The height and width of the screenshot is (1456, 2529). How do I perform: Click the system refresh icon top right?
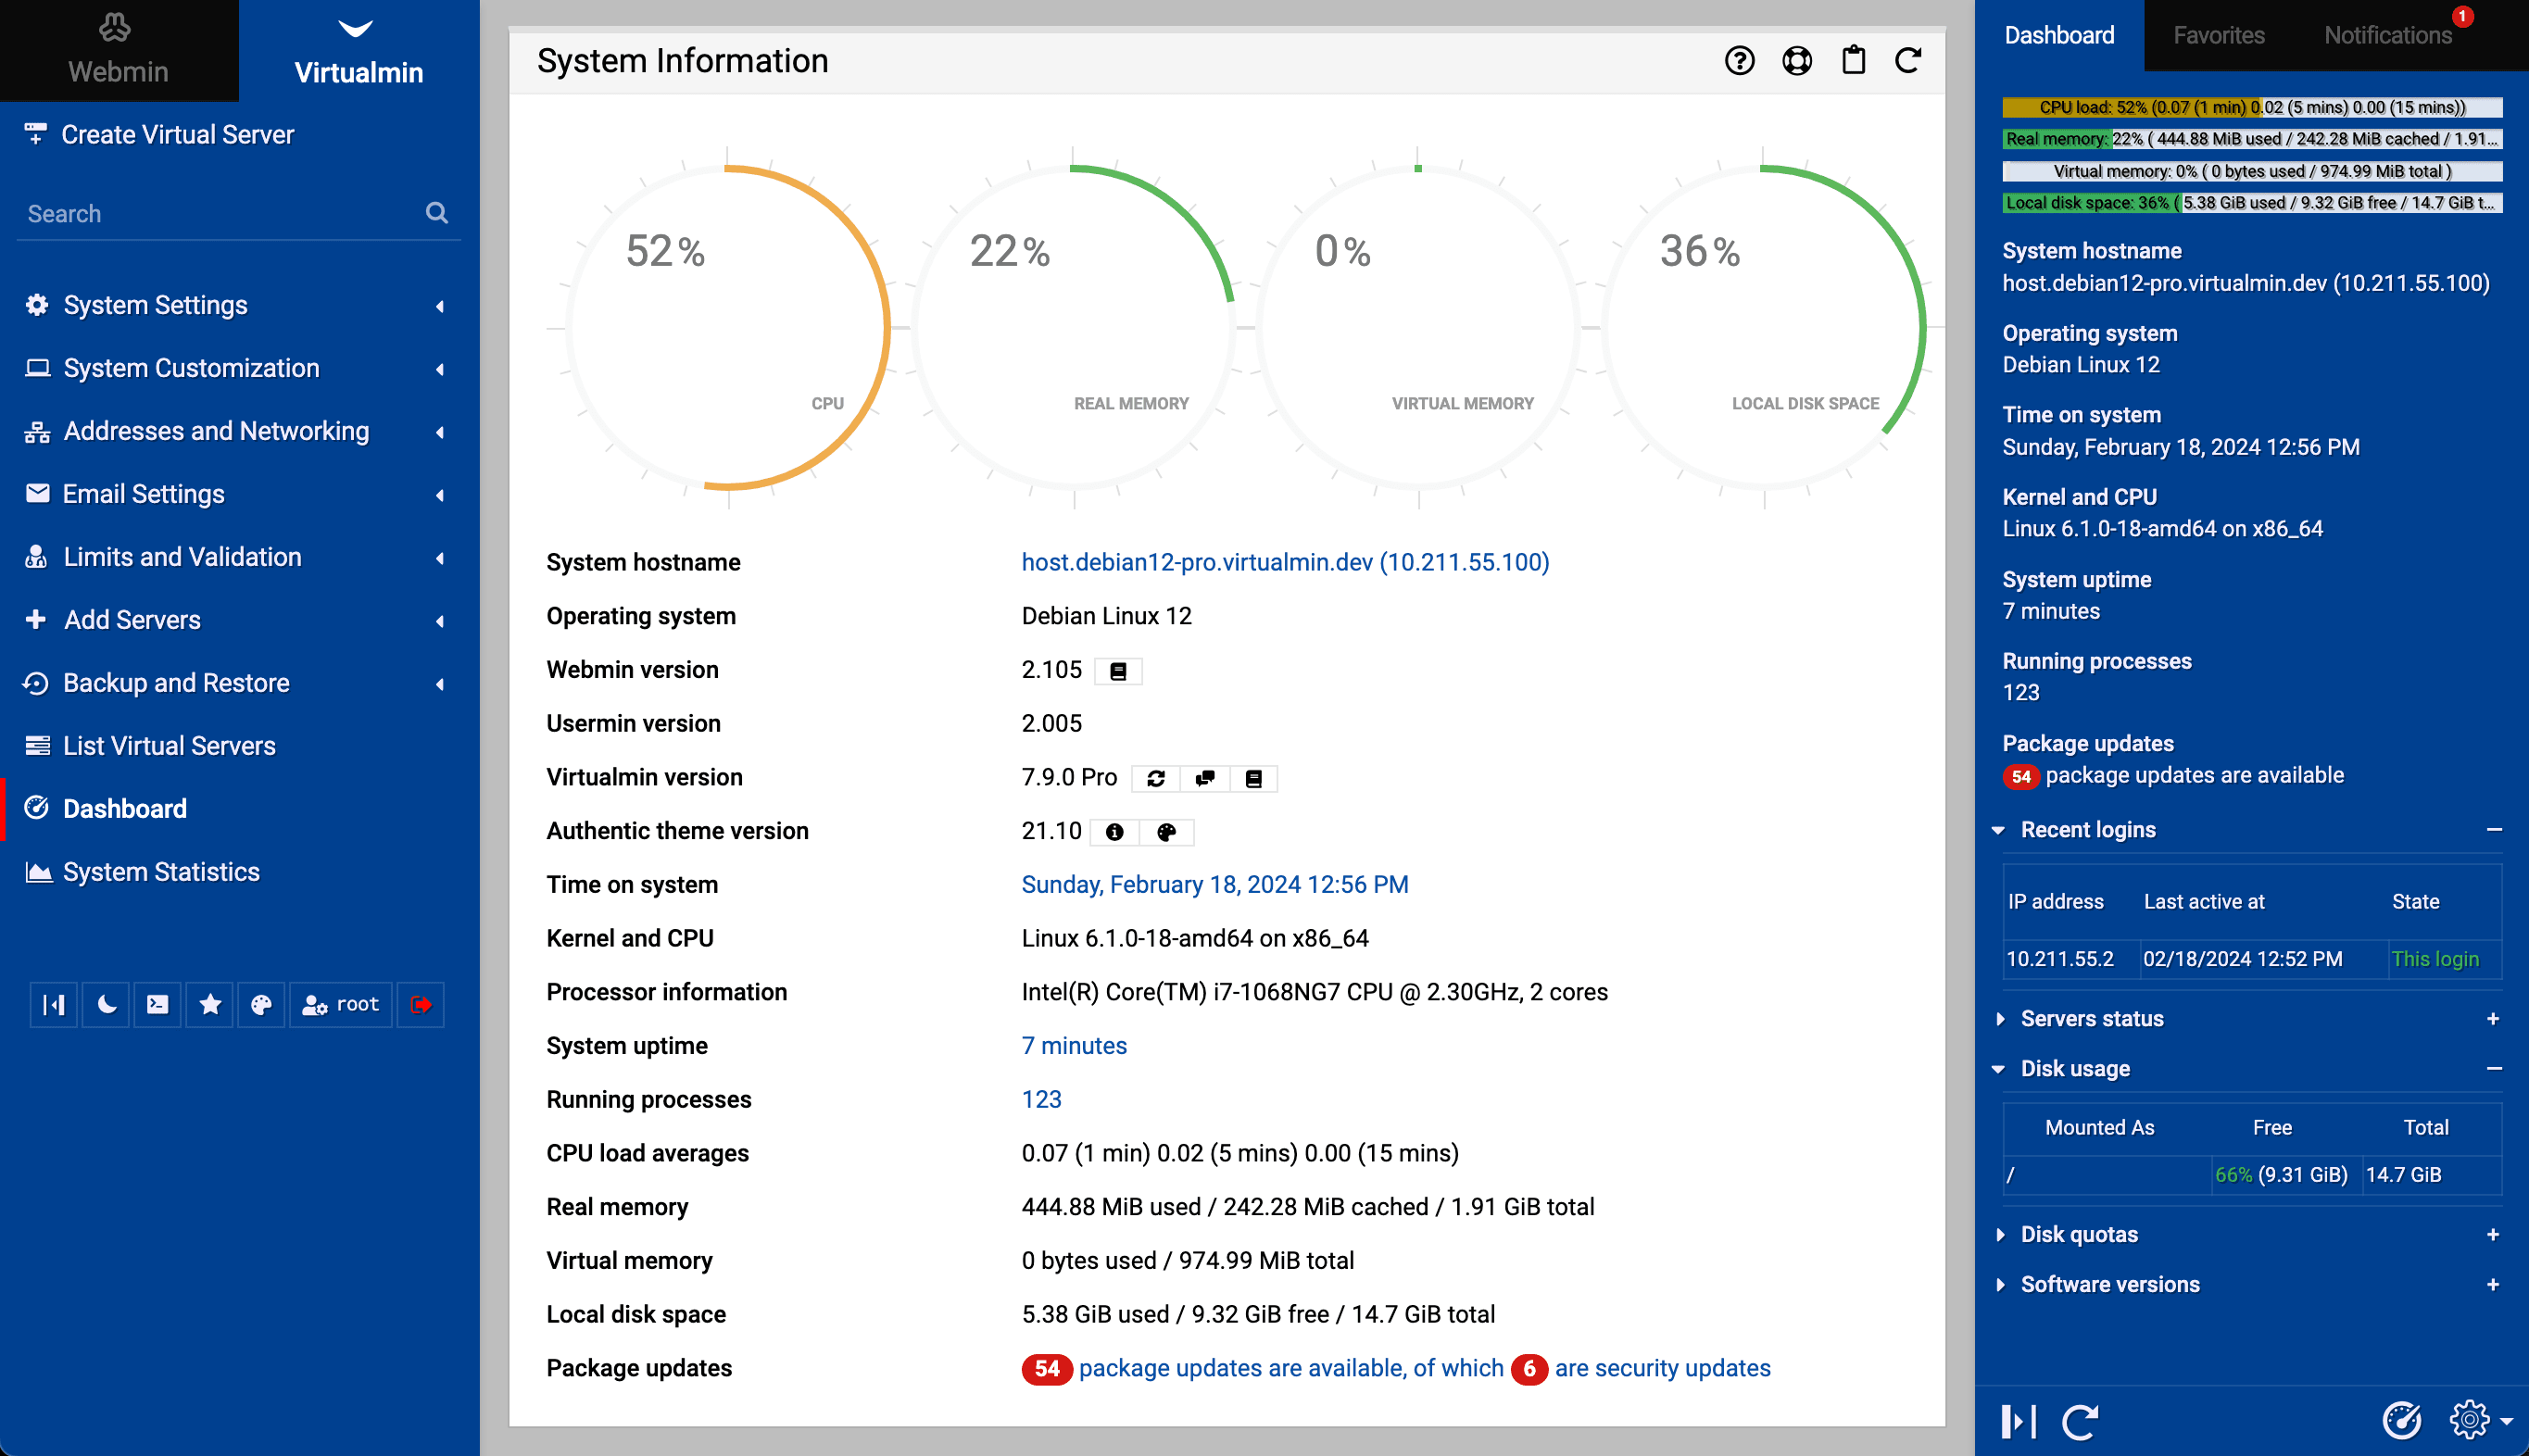tap(1909, 59)
